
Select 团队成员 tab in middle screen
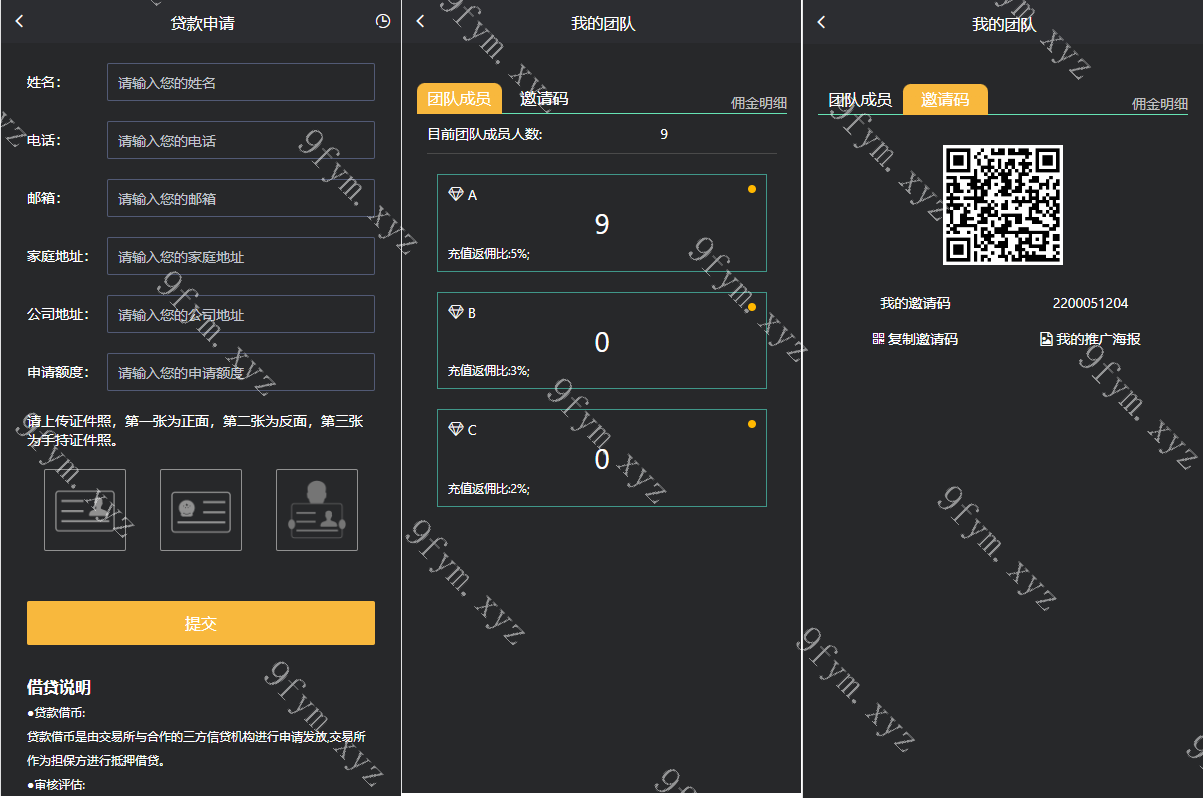(x=459, y=99)
